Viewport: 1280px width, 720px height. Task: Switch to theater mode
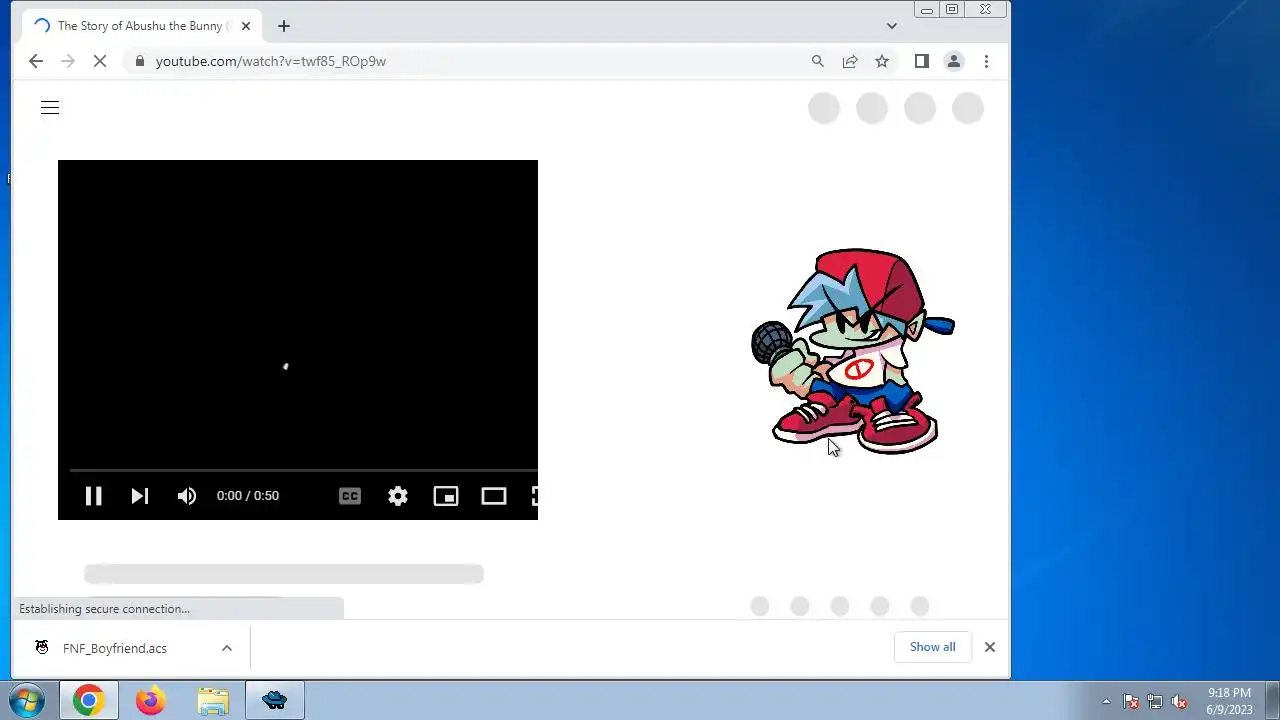pyautogui.click(x=494, y=496)
